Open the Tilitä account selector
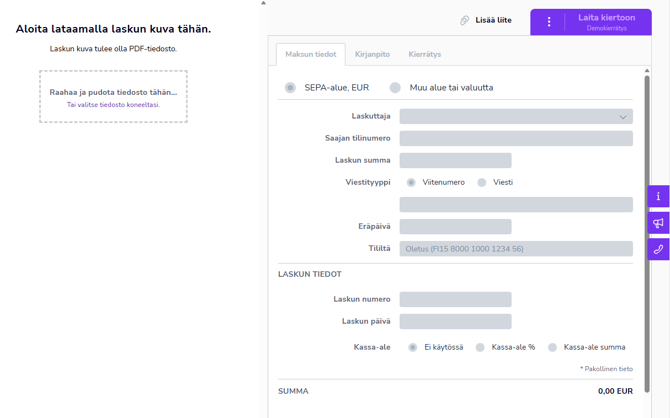670x418 pixels. pos(516,249)
